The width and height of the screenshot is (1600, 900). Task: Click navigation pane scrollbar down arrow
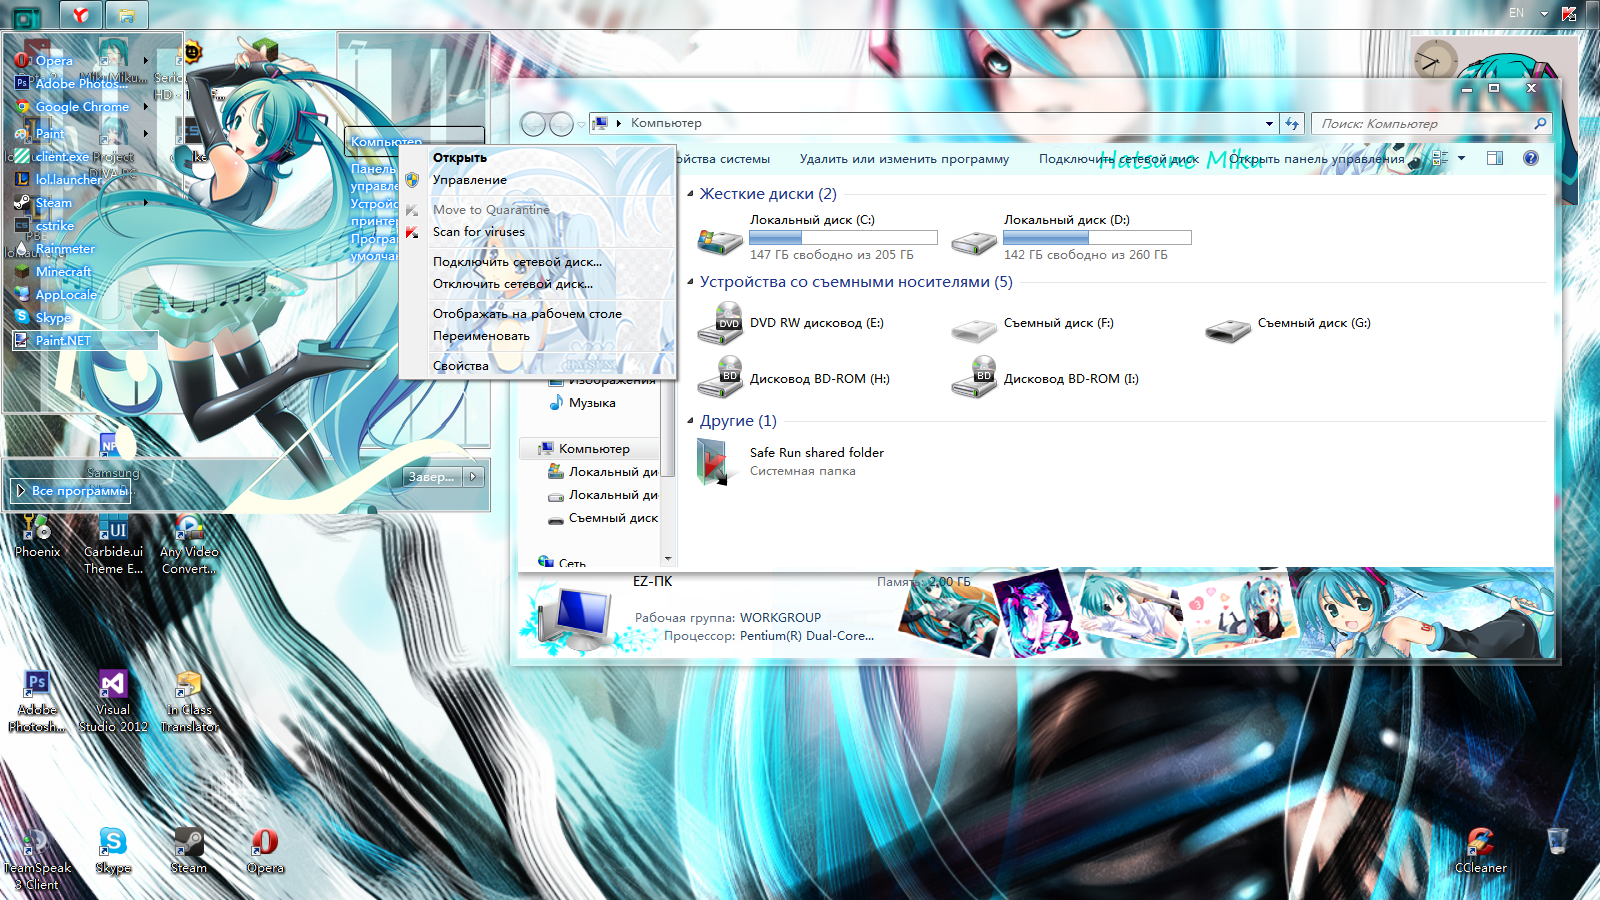tap(668, 559)
